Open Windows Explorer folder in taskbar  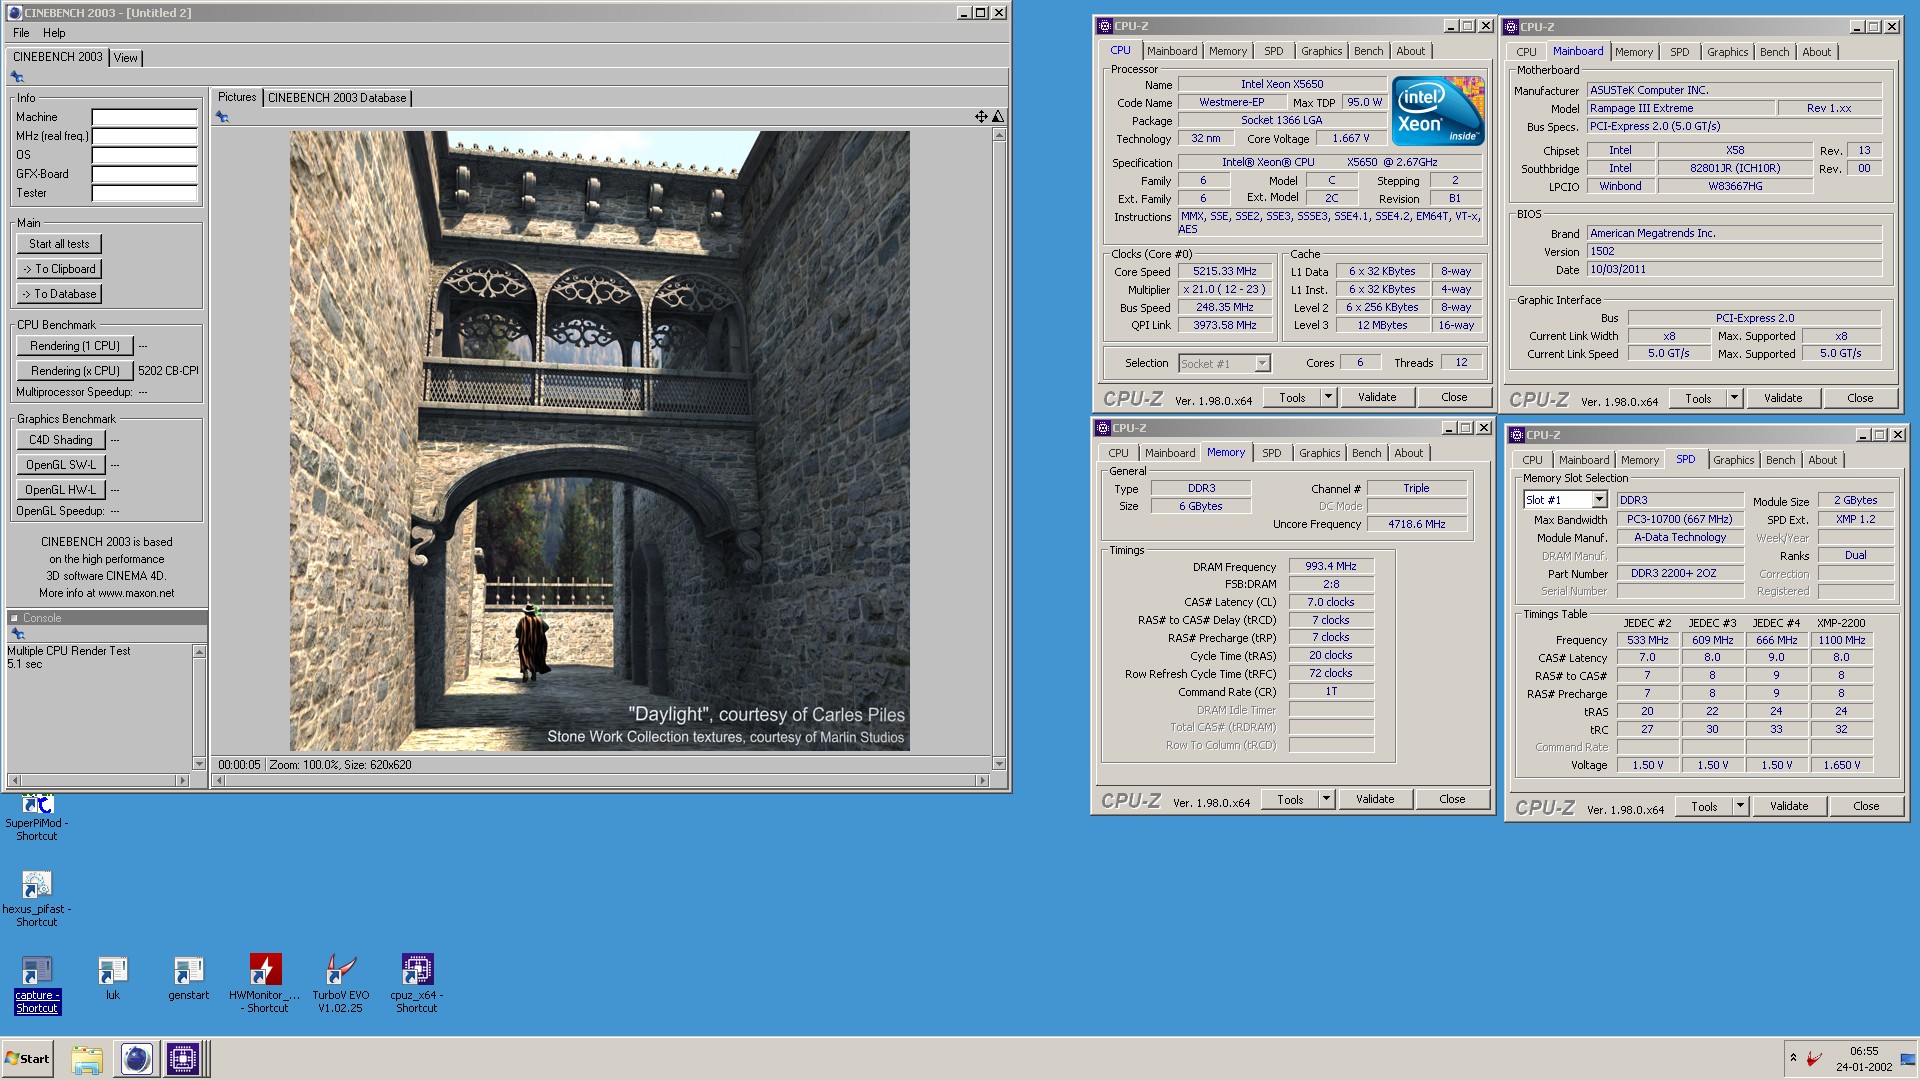click(x=87, y=1059)
